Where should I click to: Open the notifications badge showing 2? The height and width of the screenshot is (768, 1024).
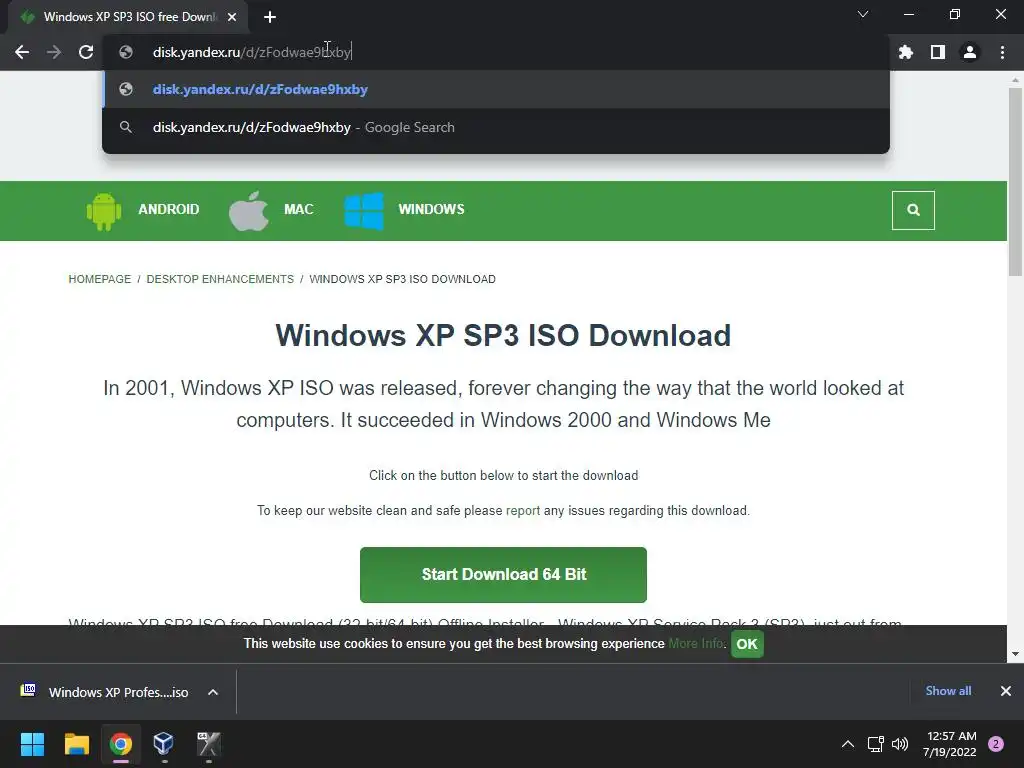tap(996, 744)
